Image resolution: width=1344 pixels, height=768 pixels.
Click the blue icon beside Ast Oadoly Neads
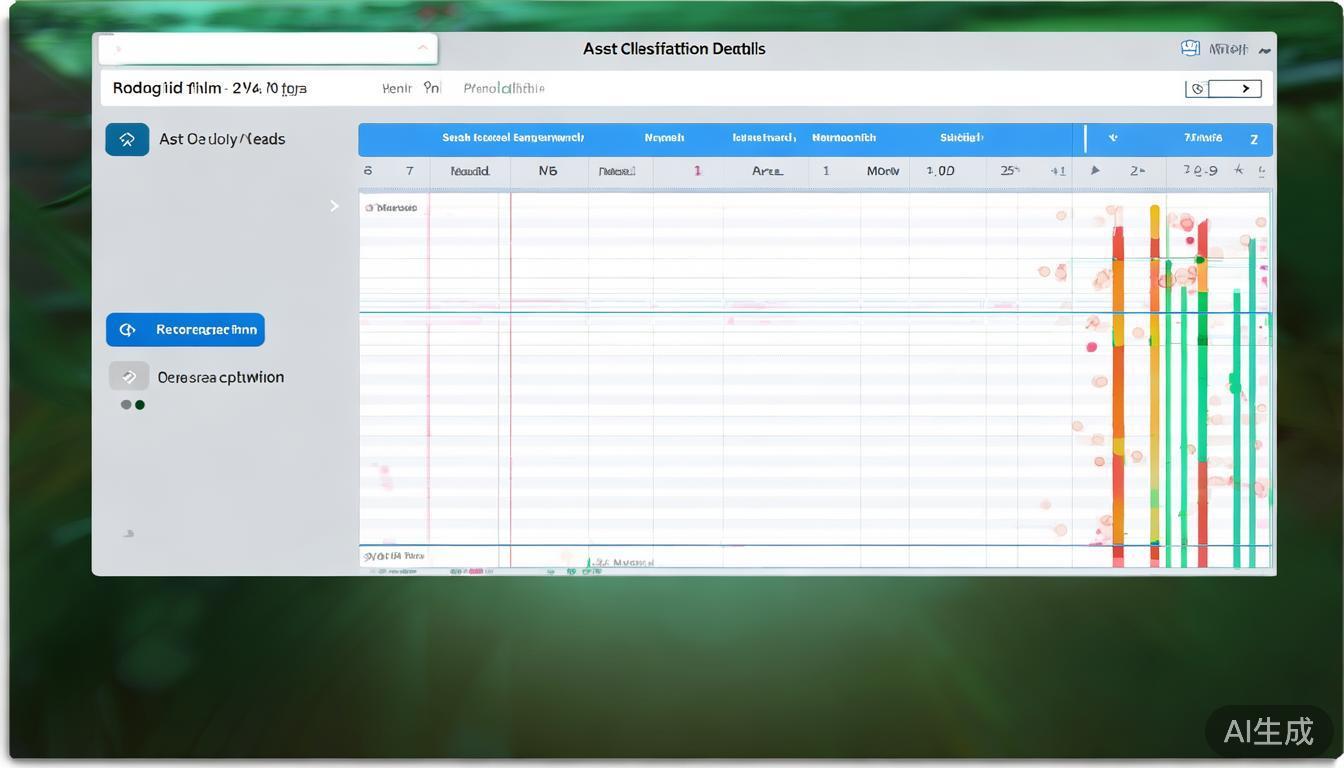127,140
